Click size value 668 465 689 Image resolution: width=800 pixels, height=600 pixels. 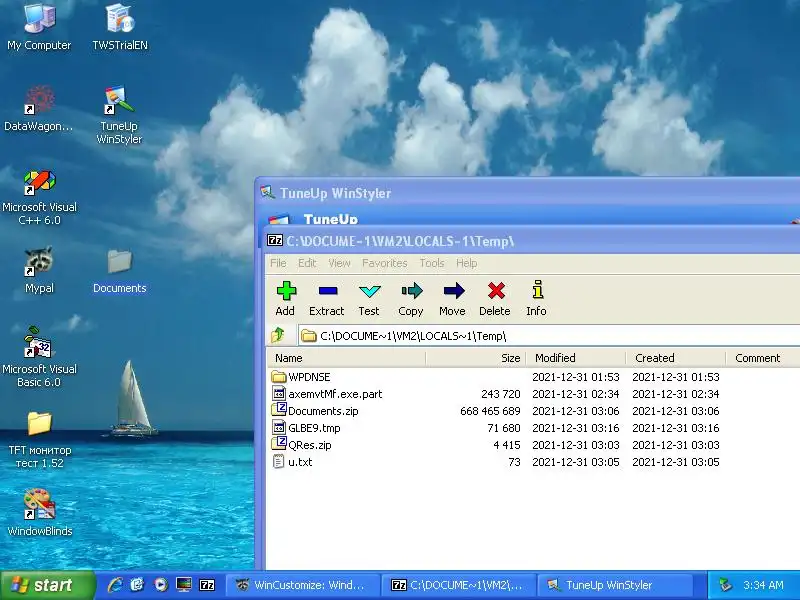(x=490, y=411)
